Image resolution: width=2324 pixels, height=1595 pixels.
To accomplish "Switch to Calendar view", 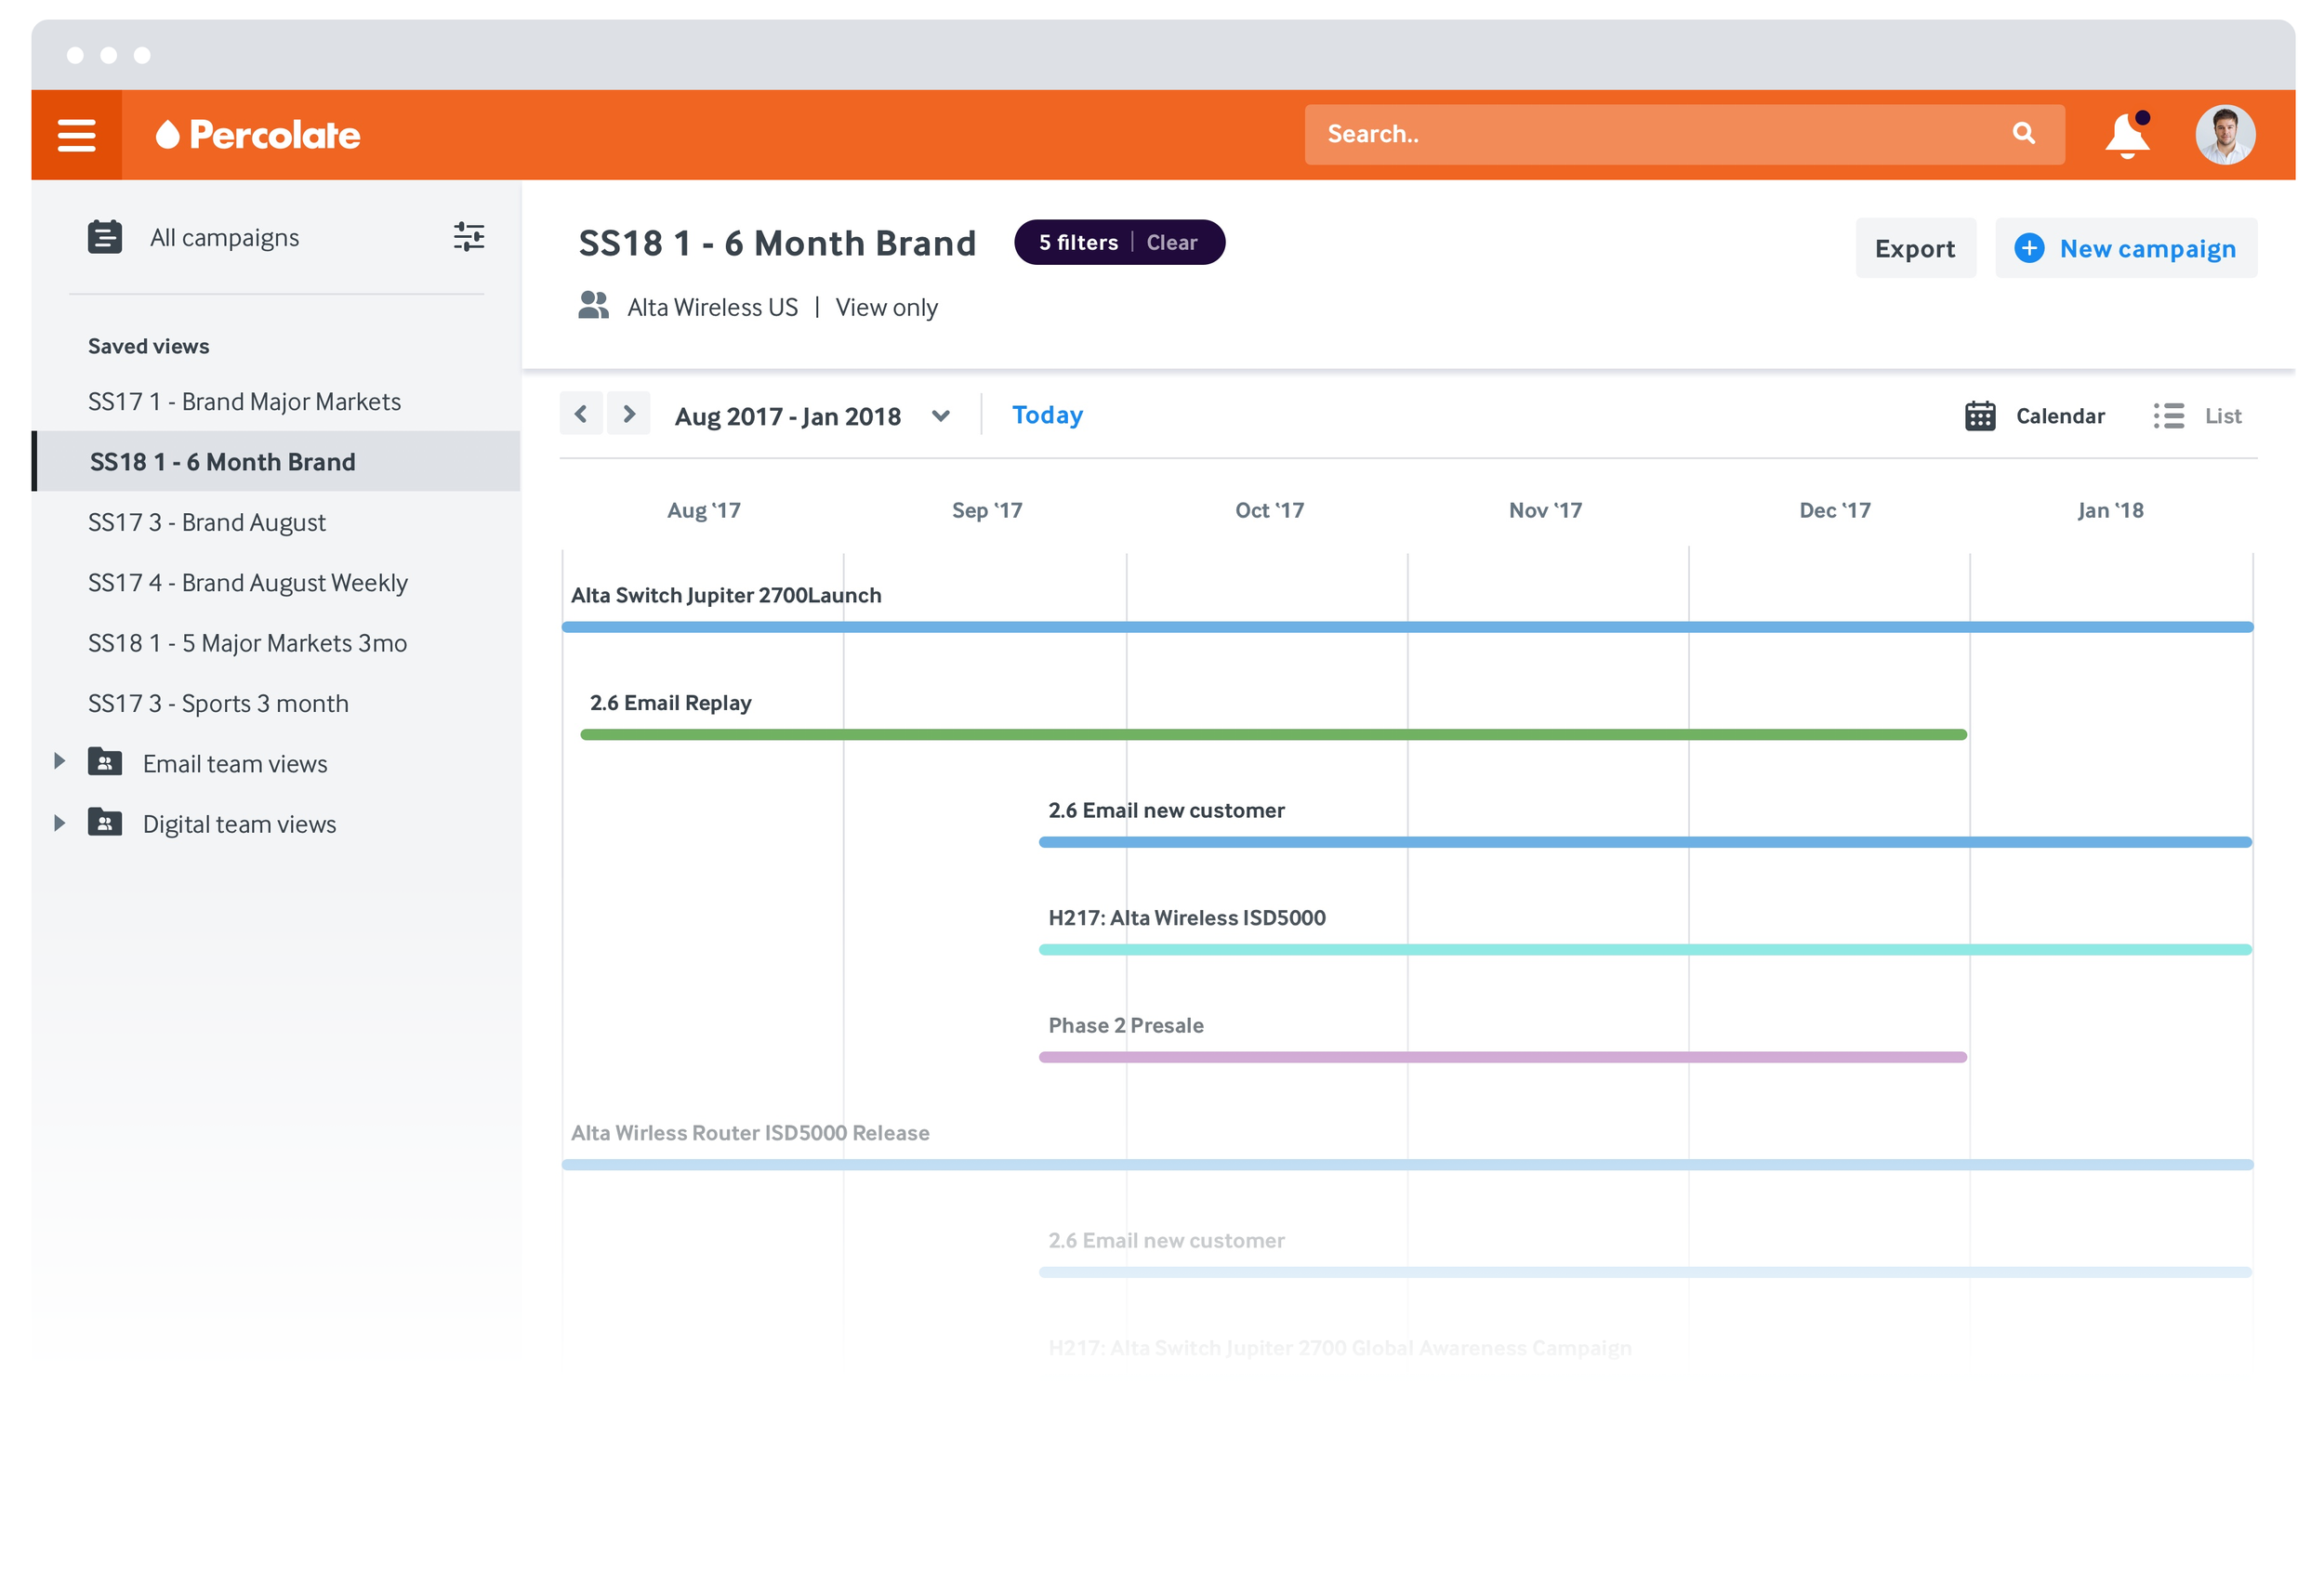I will click(2034, 416).
